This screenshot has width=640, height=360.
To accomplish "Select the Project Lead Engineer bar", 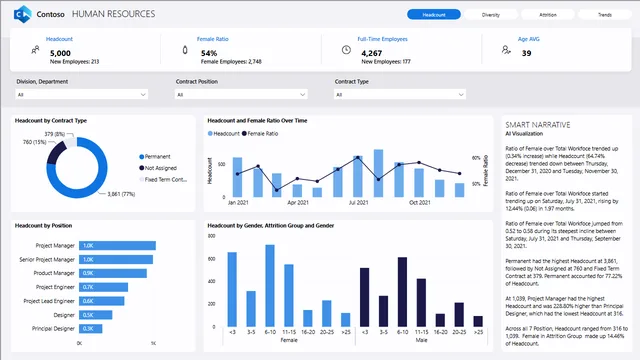I will (x=102, y=301).
